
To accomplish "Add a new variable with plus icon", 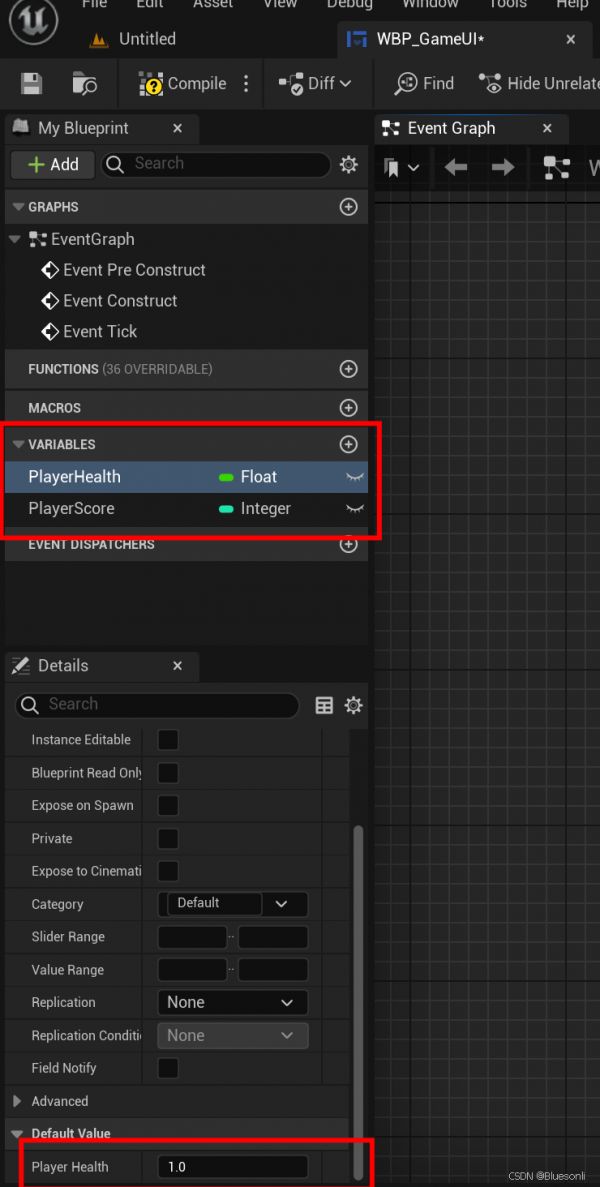I will click(348, 444).
